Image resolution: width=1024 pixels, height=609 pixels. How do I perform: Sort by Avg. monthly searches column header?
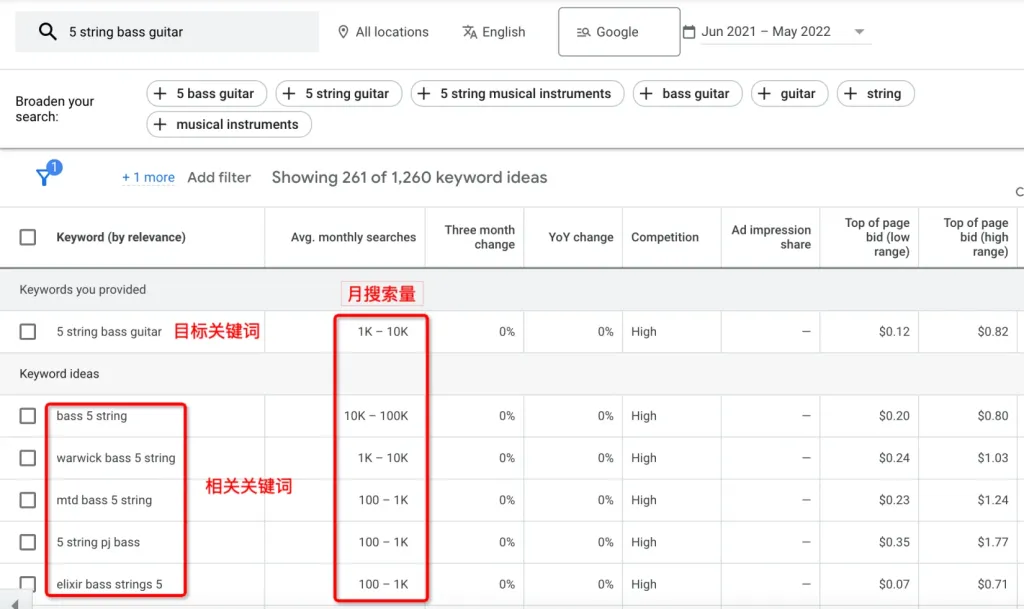[x=353, y=237]
